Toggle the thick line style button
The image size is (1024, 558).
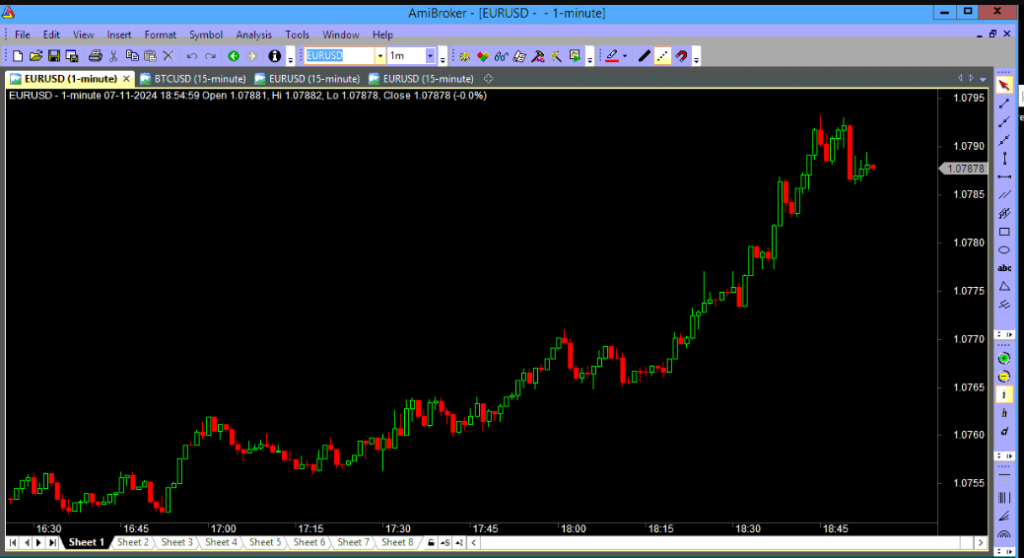[644, 56]
